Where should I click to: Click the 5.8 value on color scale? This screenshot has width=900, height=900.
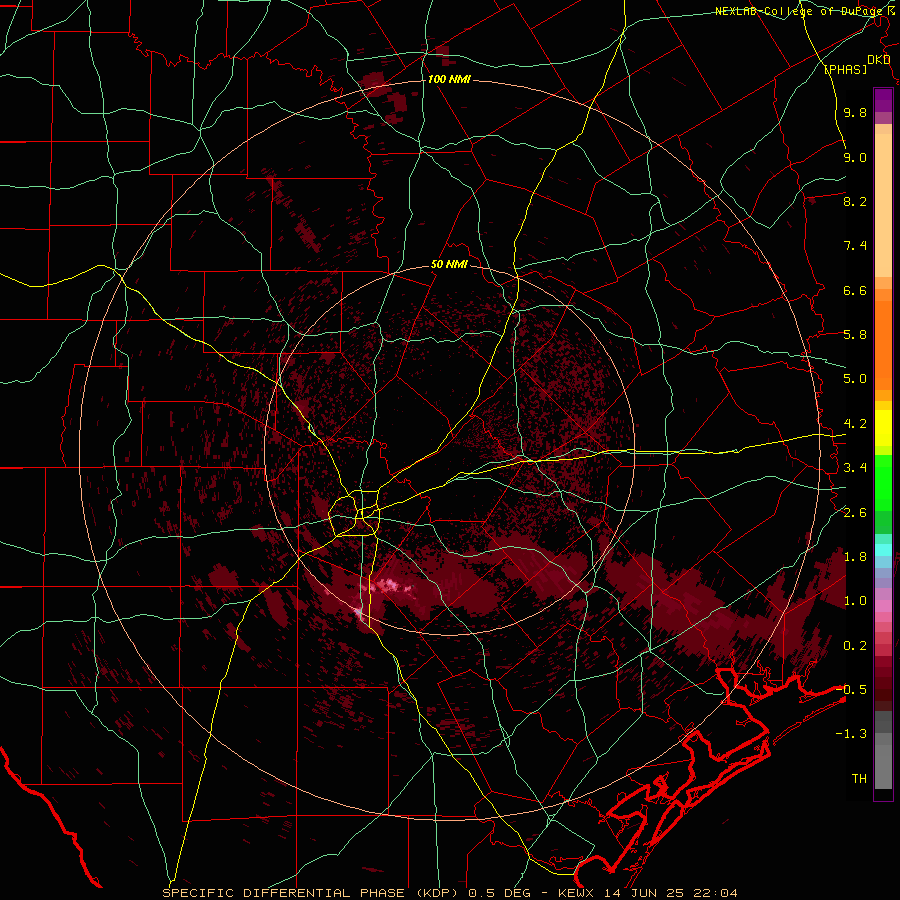[x=855, y=335]
